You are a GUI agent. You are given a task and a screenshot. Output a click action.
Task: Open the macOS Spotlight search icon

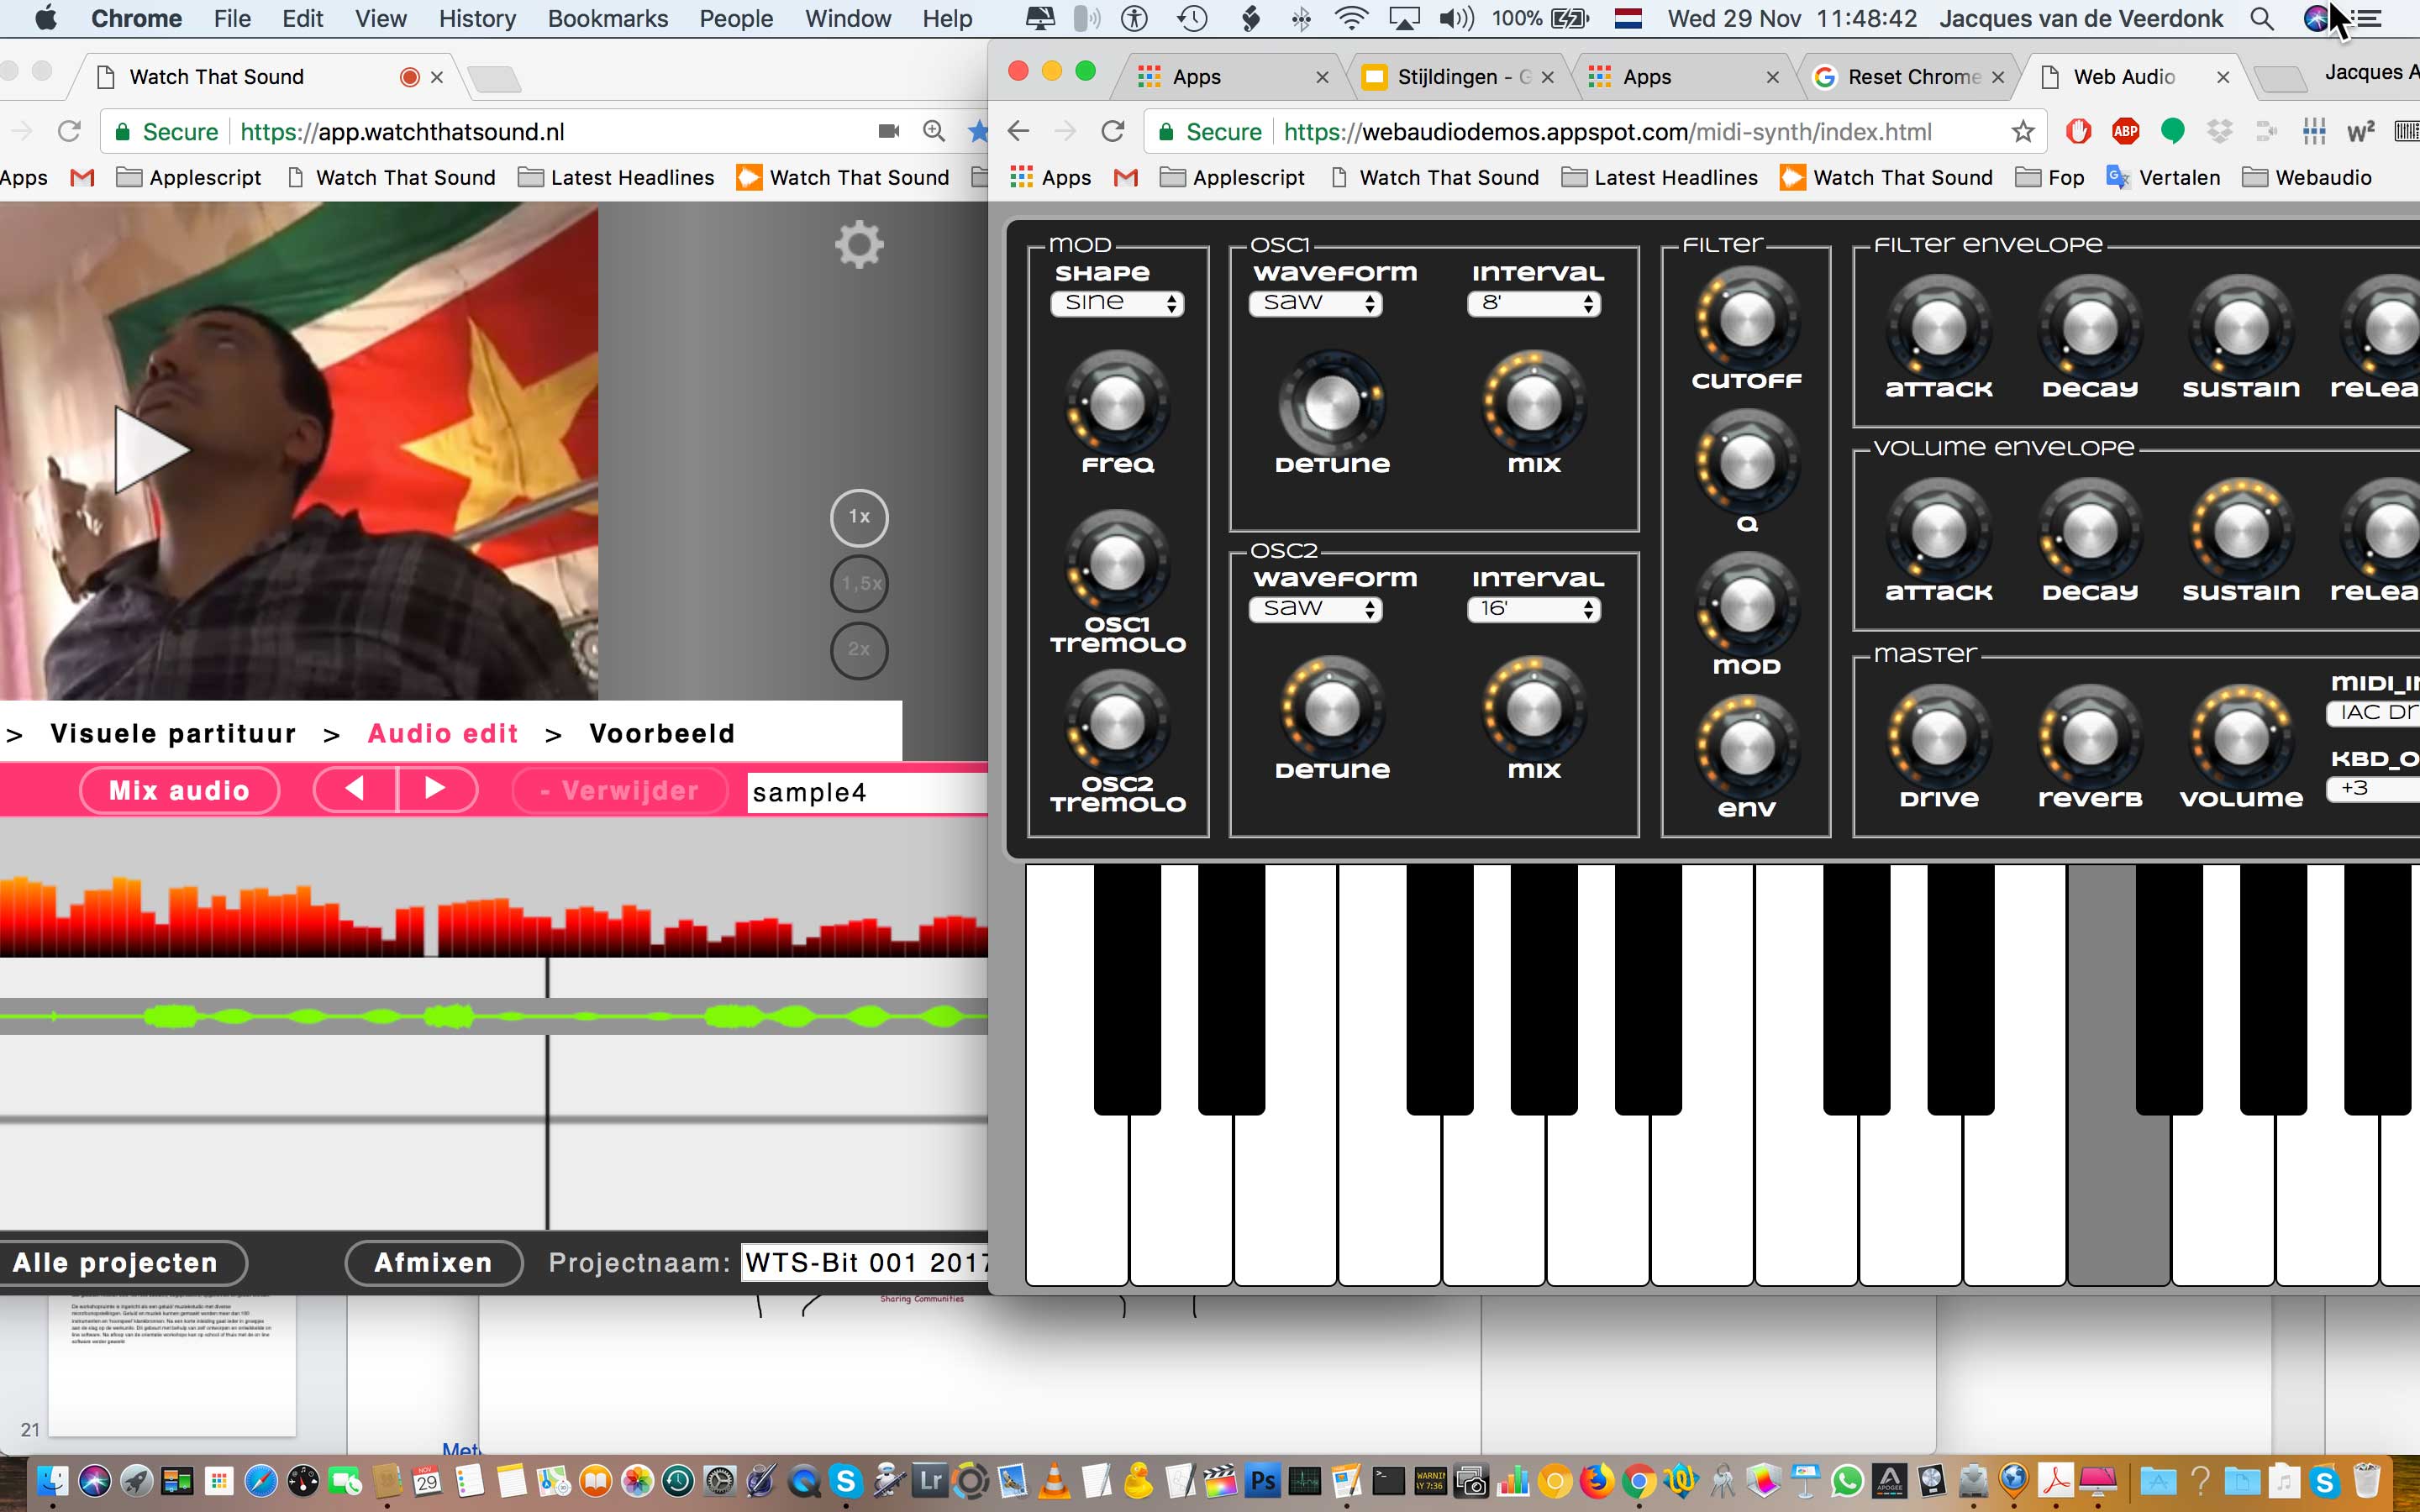click(x=2261, y=19)
